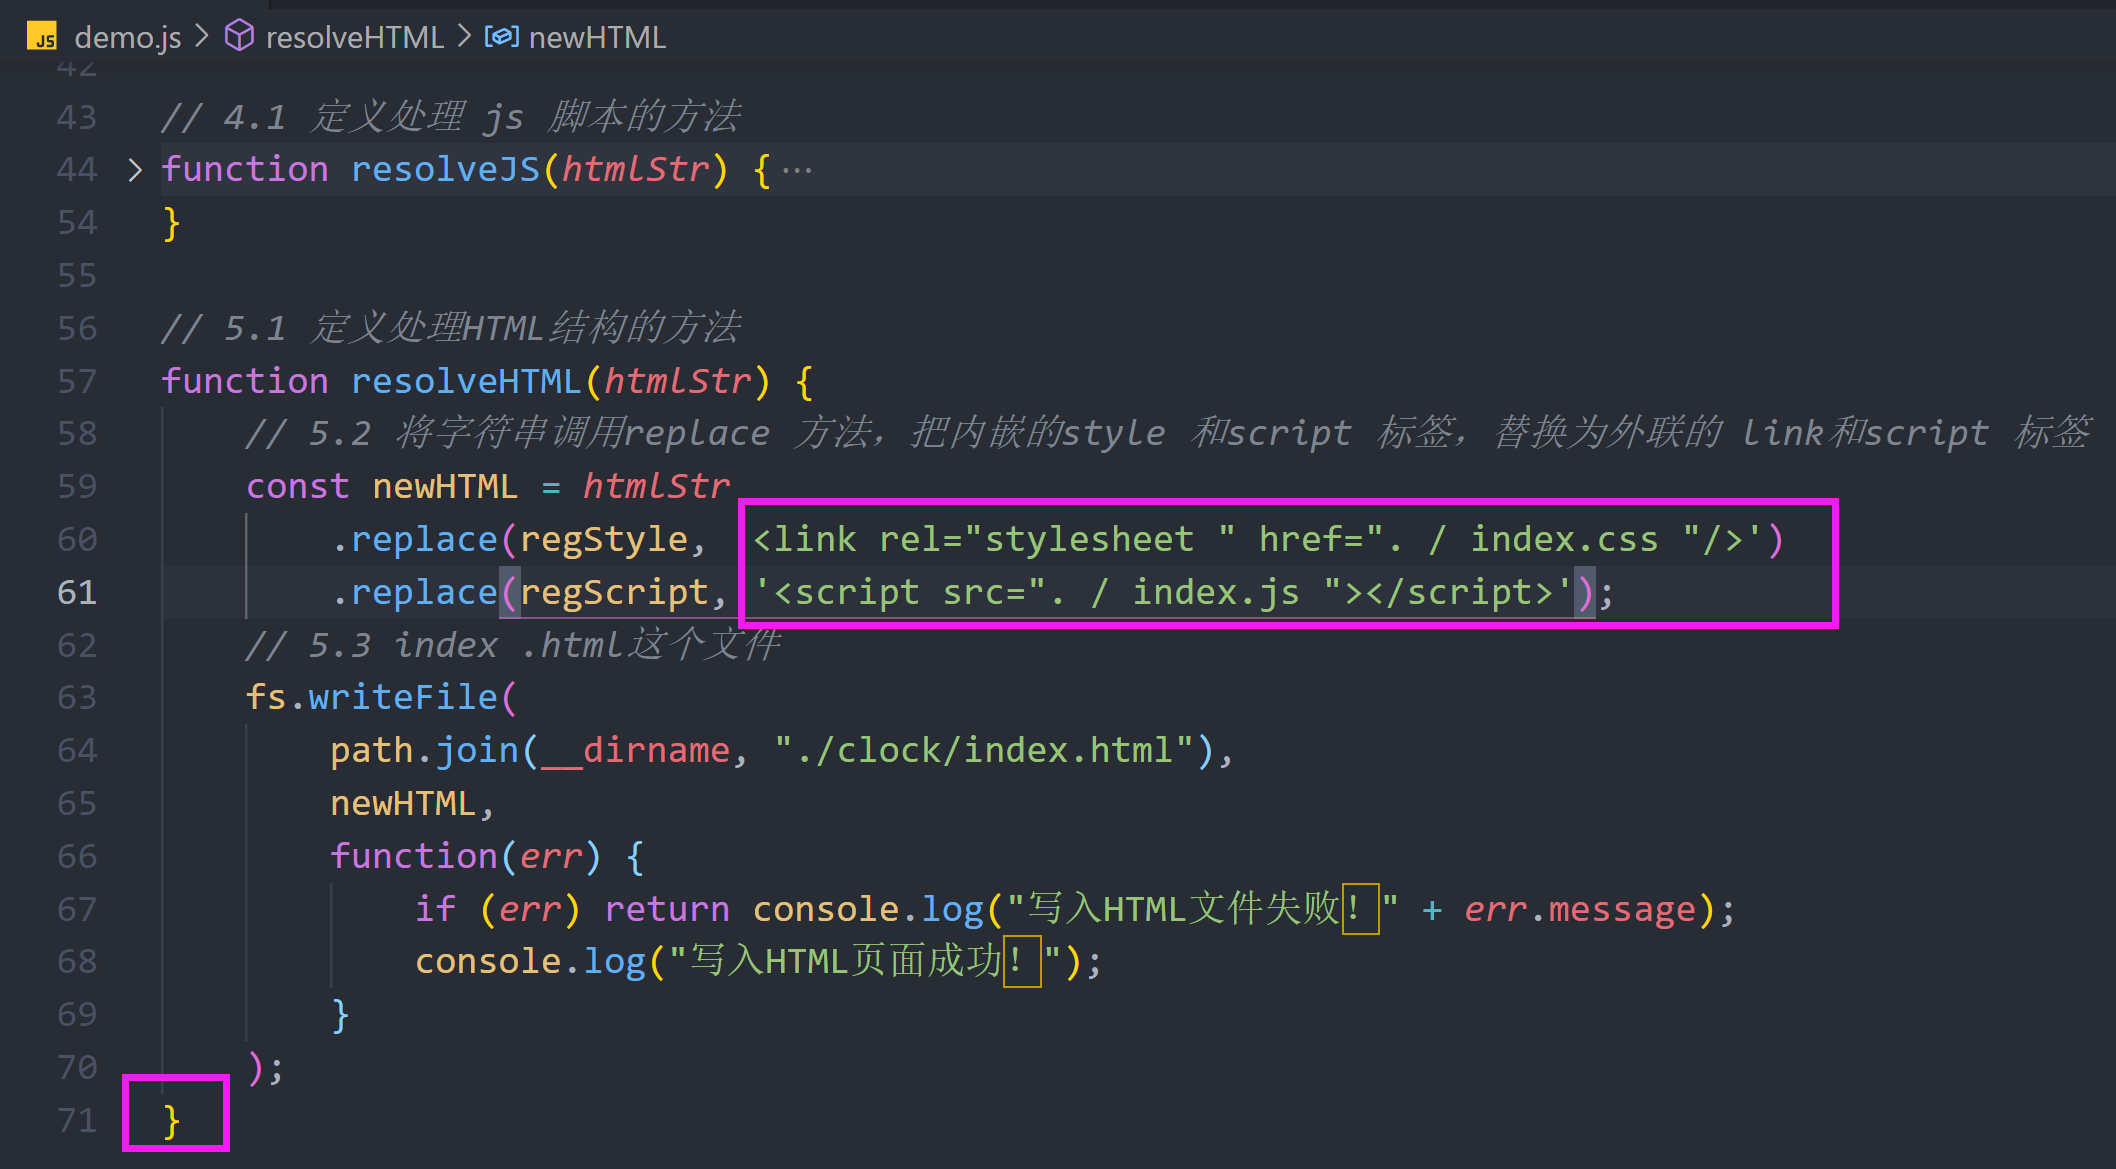Click the resolveHTML function name on line 57
This screenshot has width=2116, height=1169.
click(x=466, y=381)
